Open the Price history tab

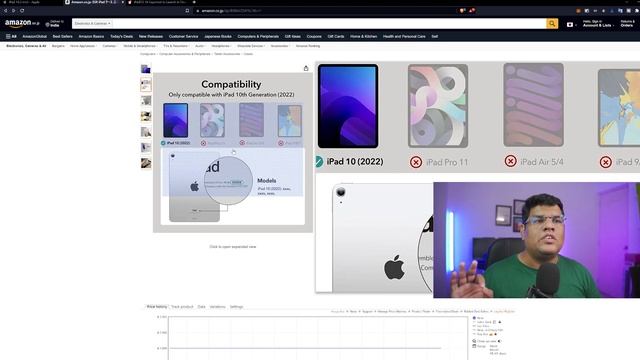[x=157, y=307]
